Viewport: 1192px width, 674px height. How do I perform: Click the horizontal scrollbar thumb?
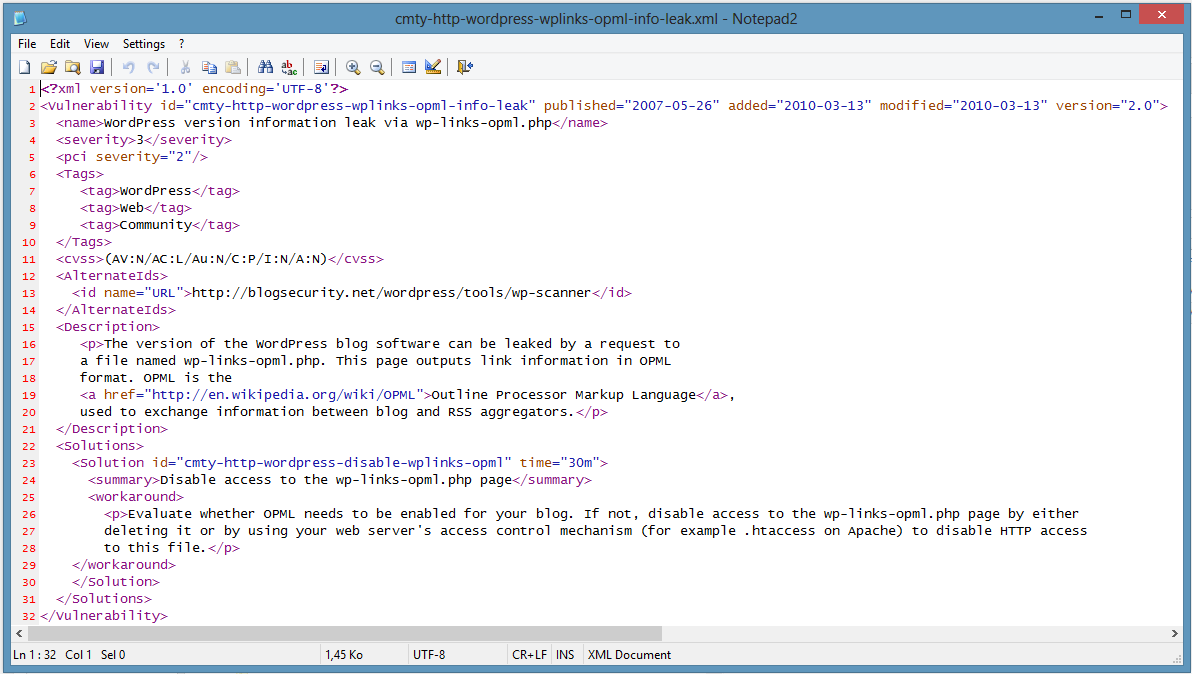pos(344,633)
